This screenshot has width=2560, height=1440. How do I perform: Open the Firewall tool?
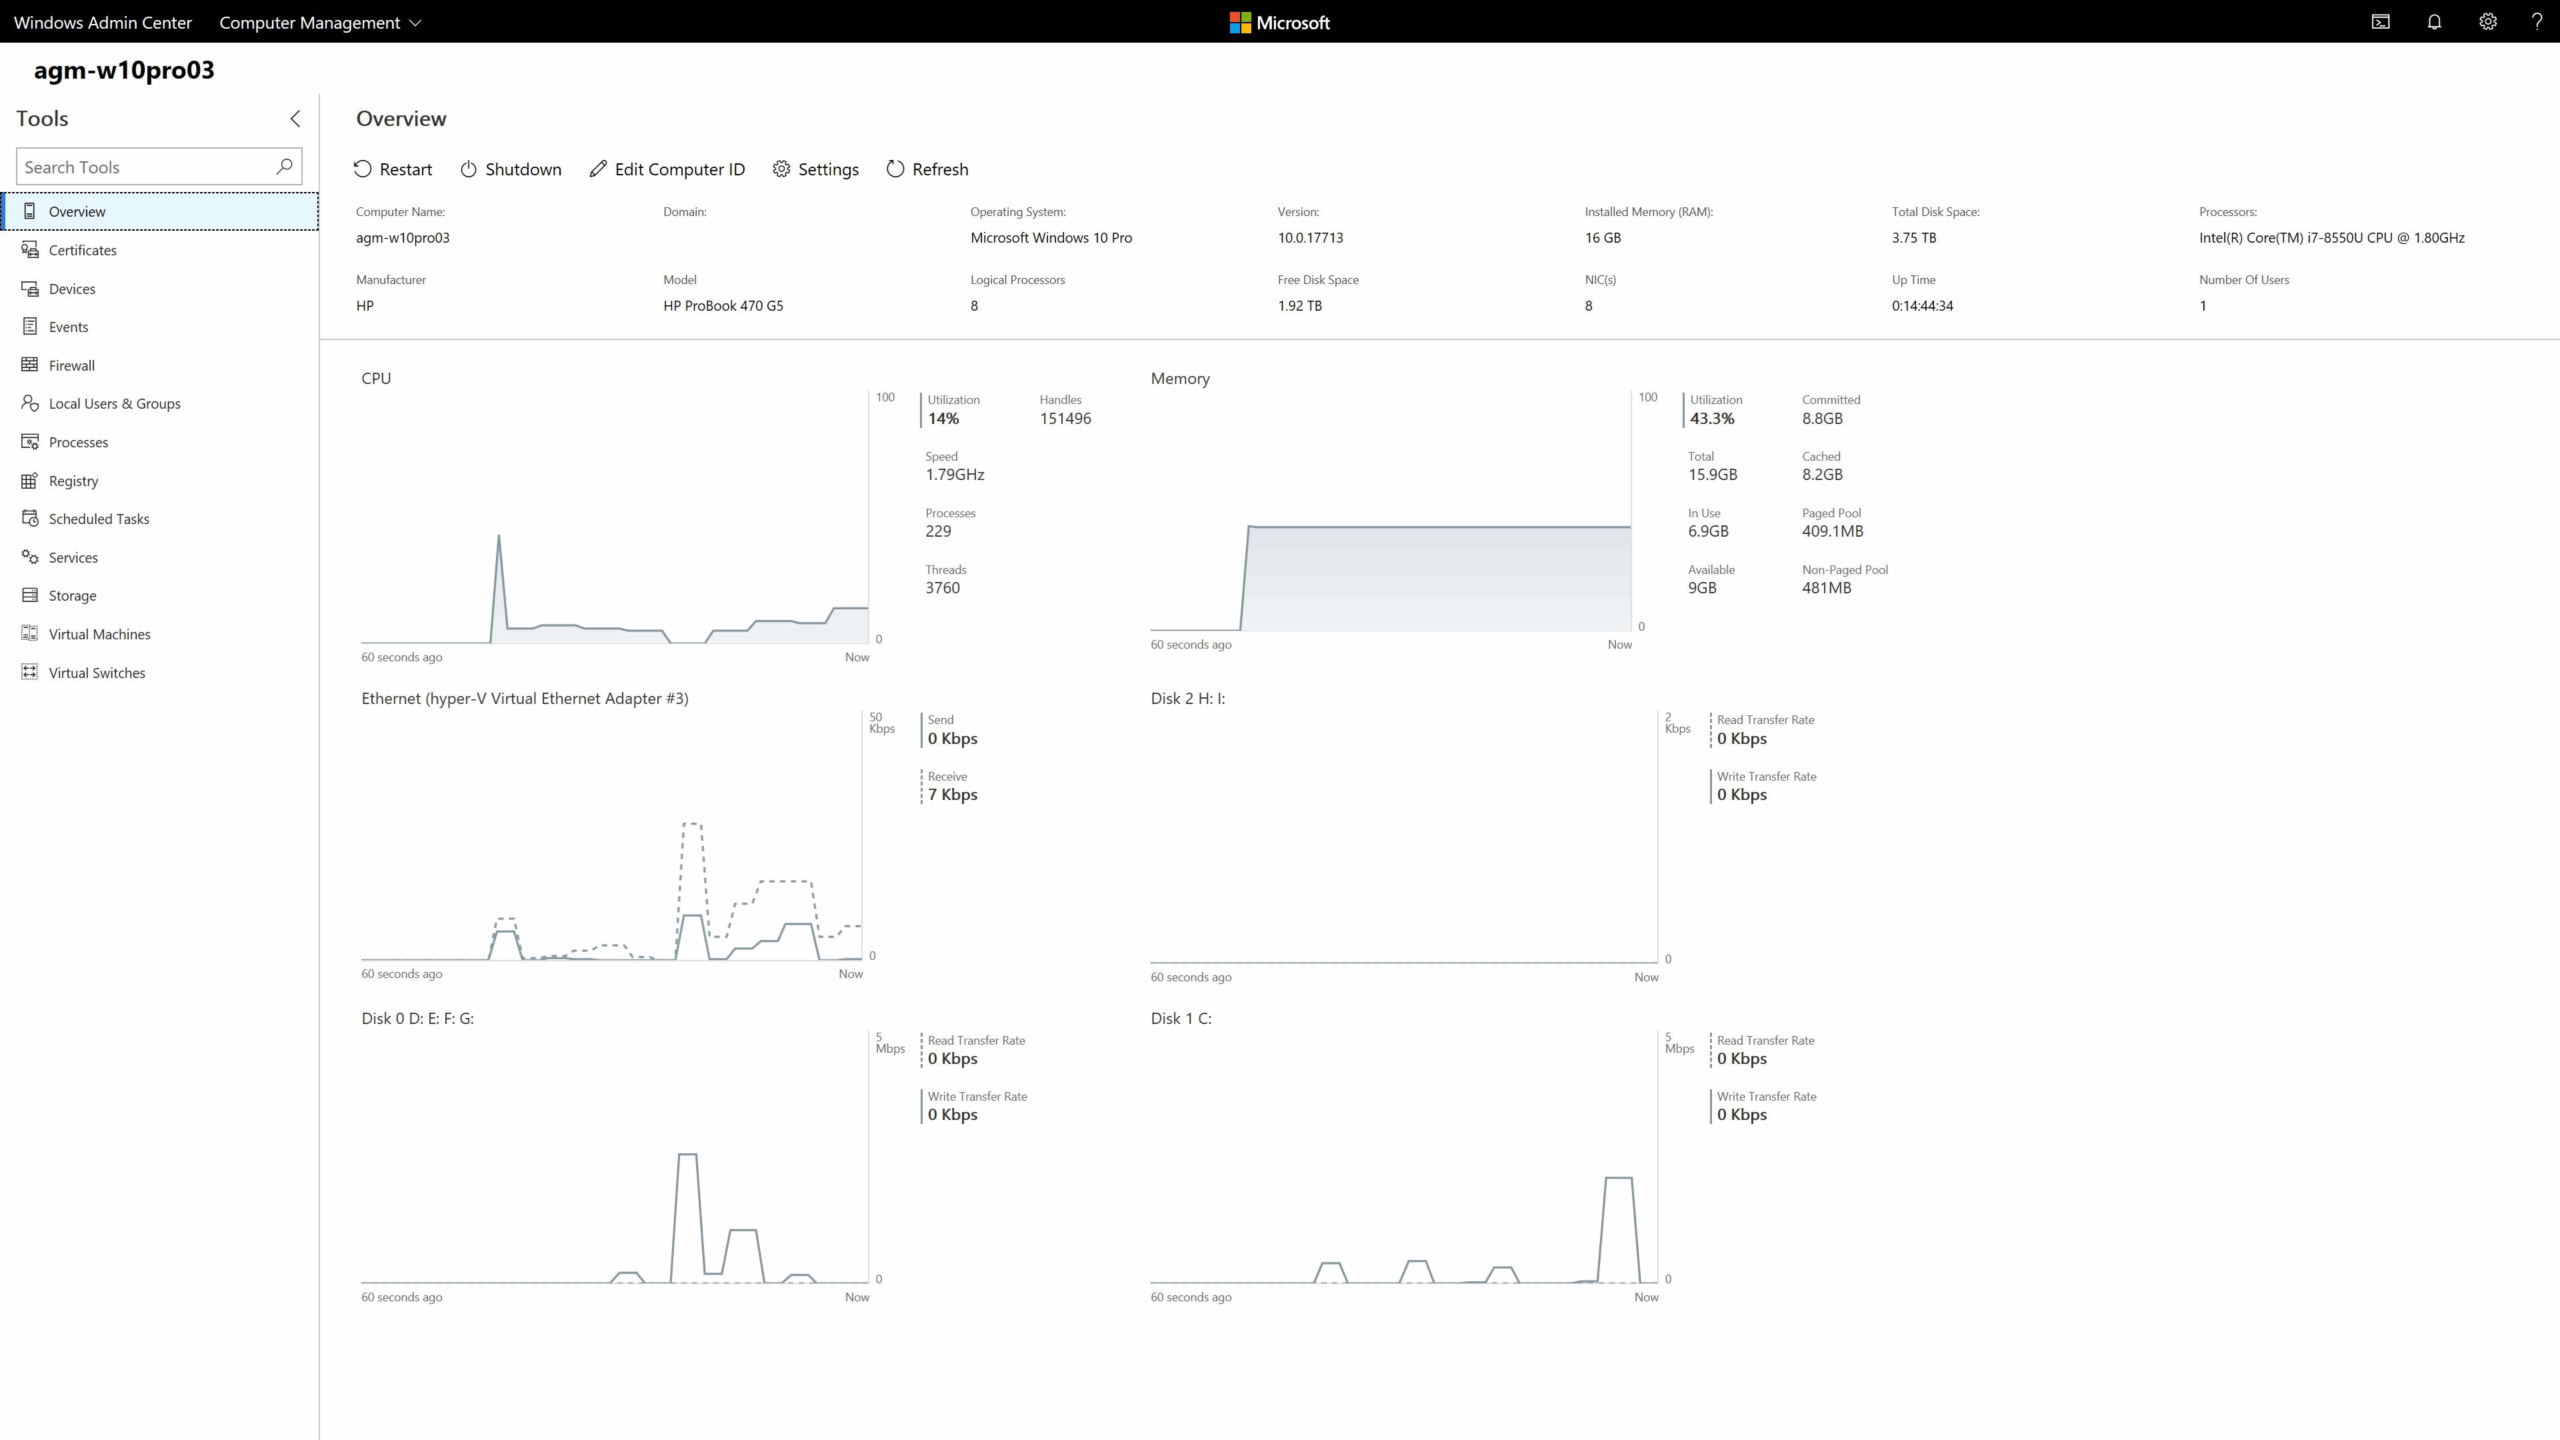pyautogui.click(x=72, y=364)
